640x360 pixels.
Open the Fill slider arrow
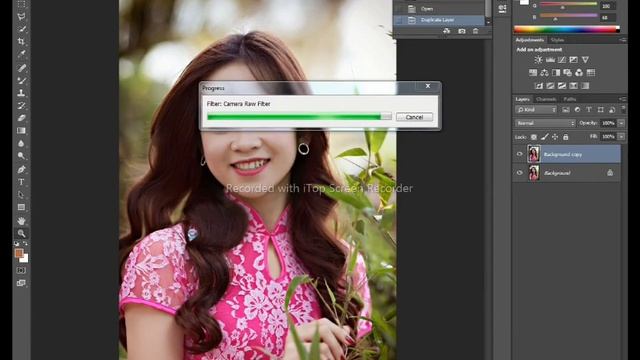click(621, 136)
